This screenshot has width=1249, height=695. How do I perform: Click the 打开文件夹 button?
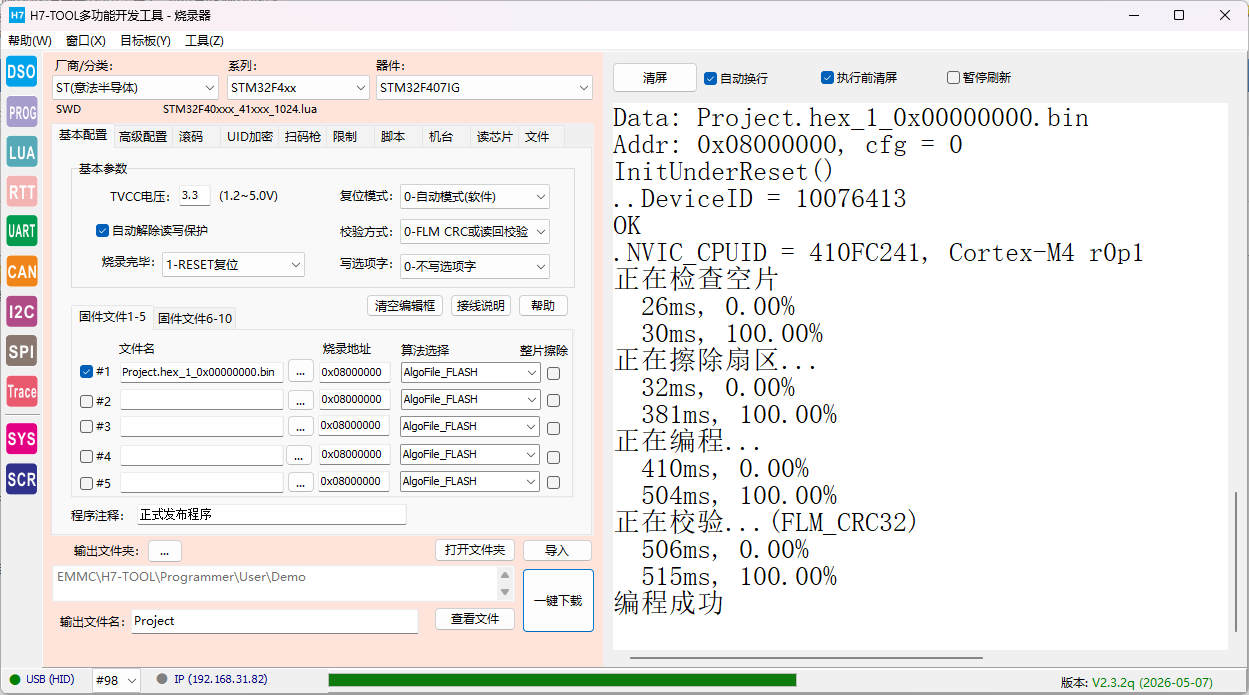tap(475, 550)
